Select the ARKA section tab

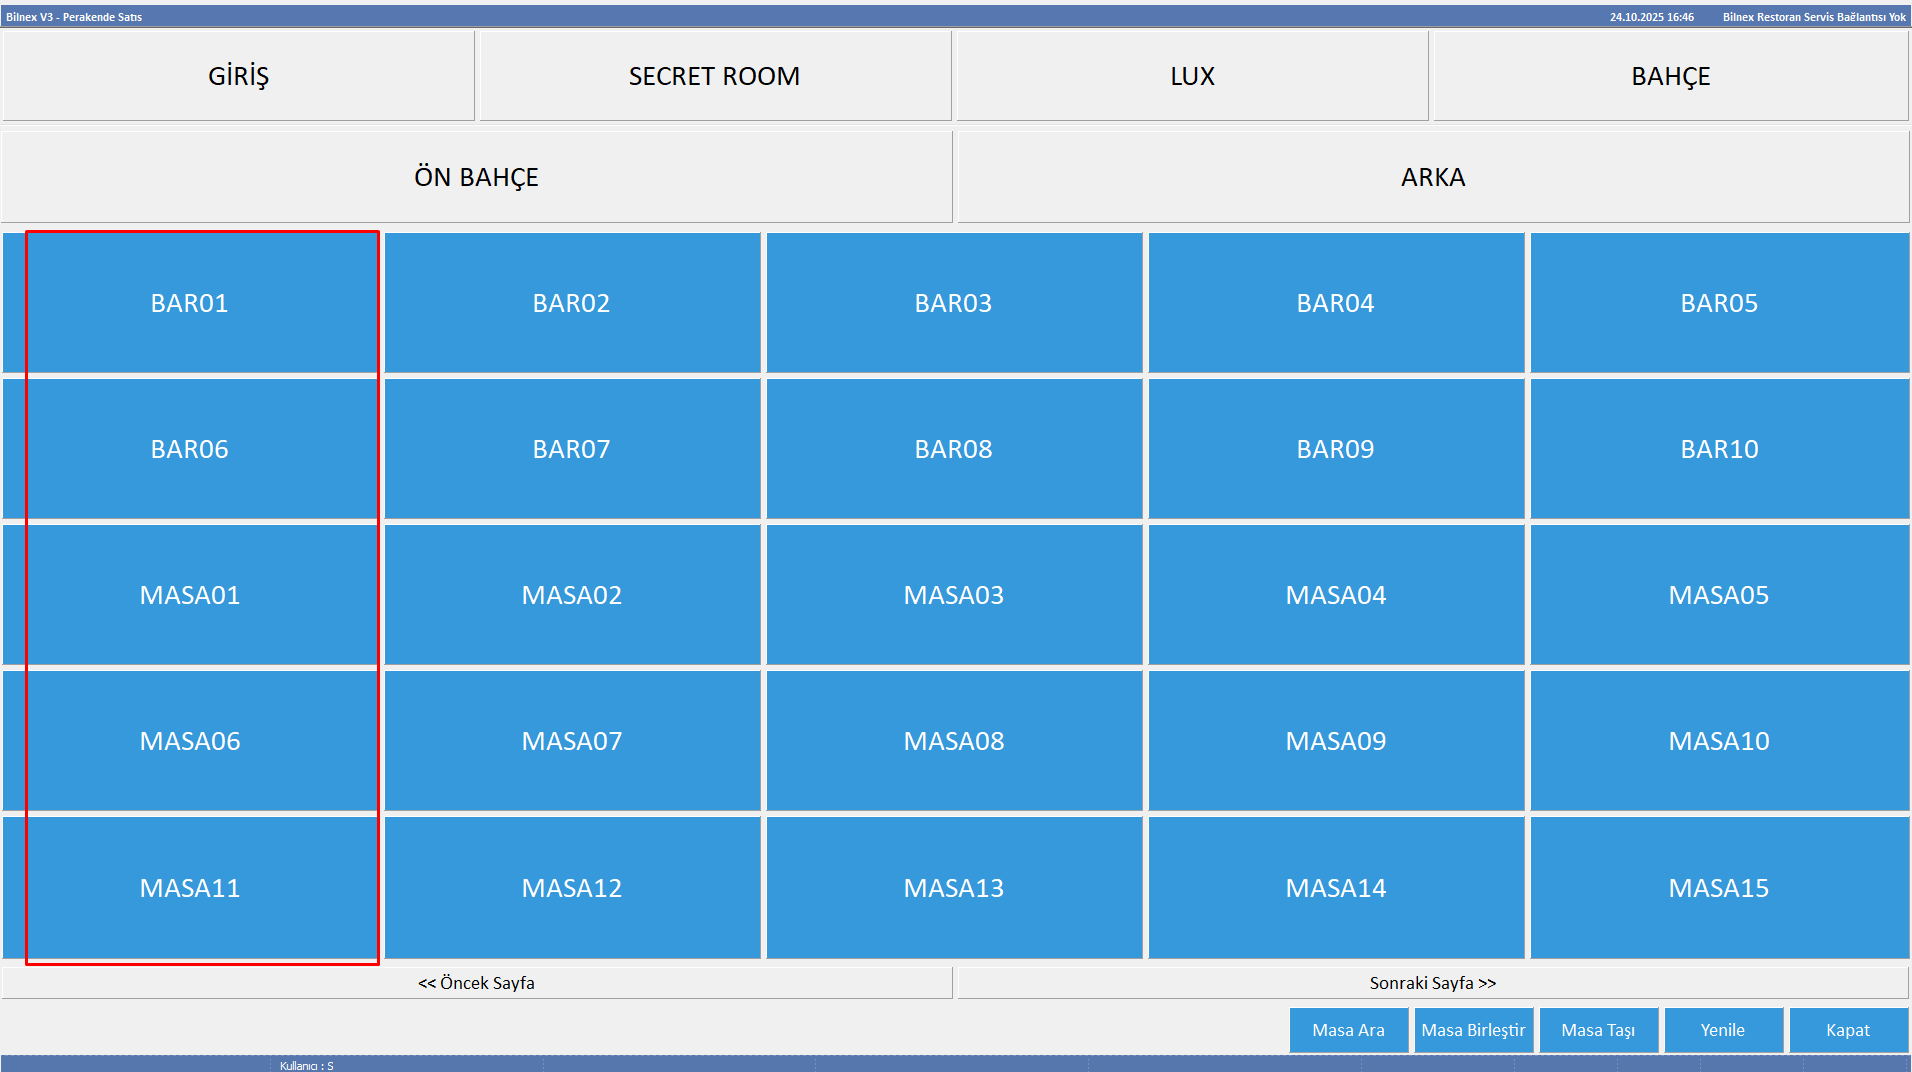click(1432, 177)
